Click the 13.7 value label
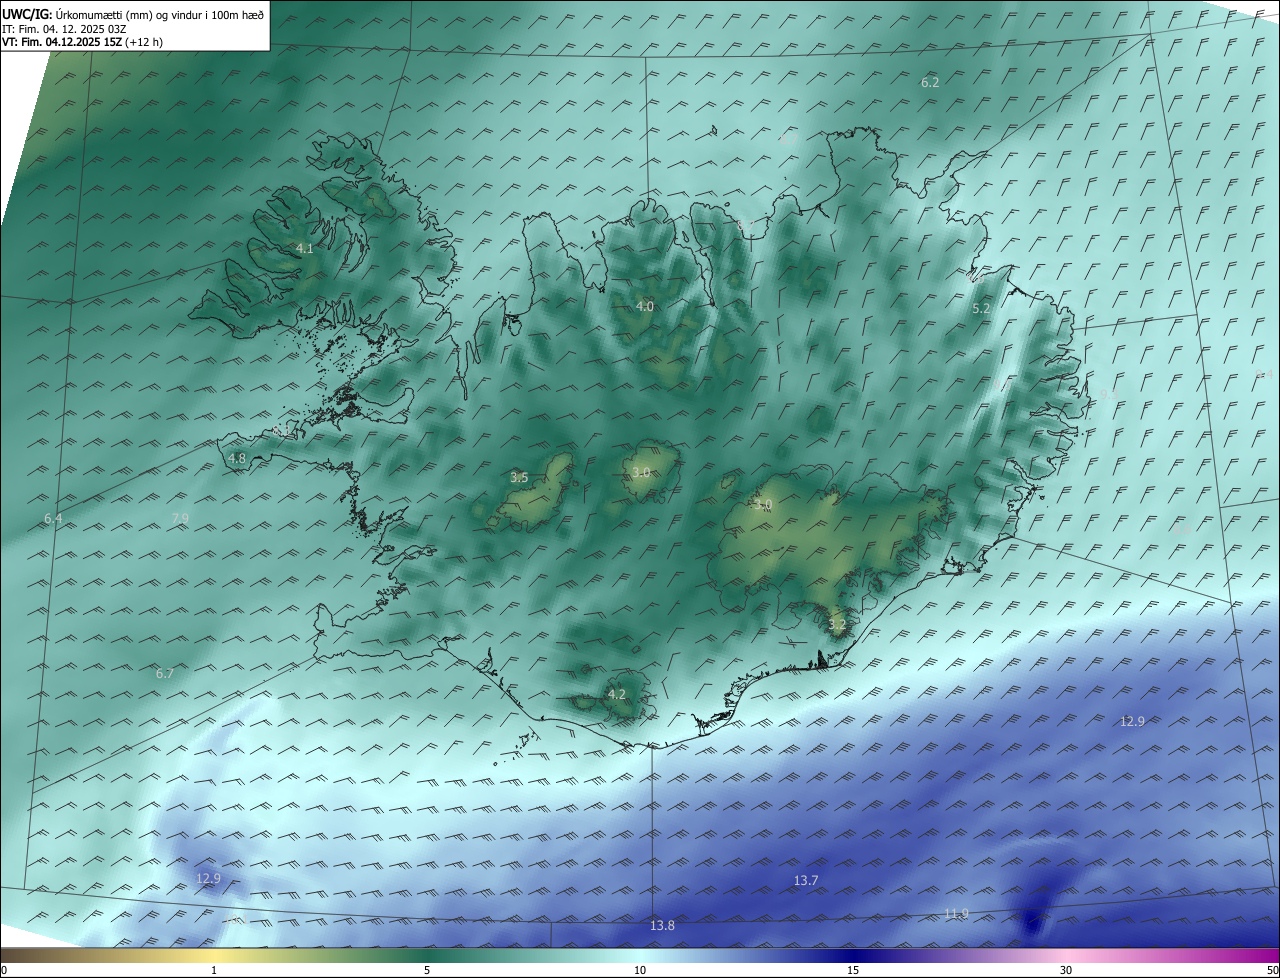 (806, 880)
